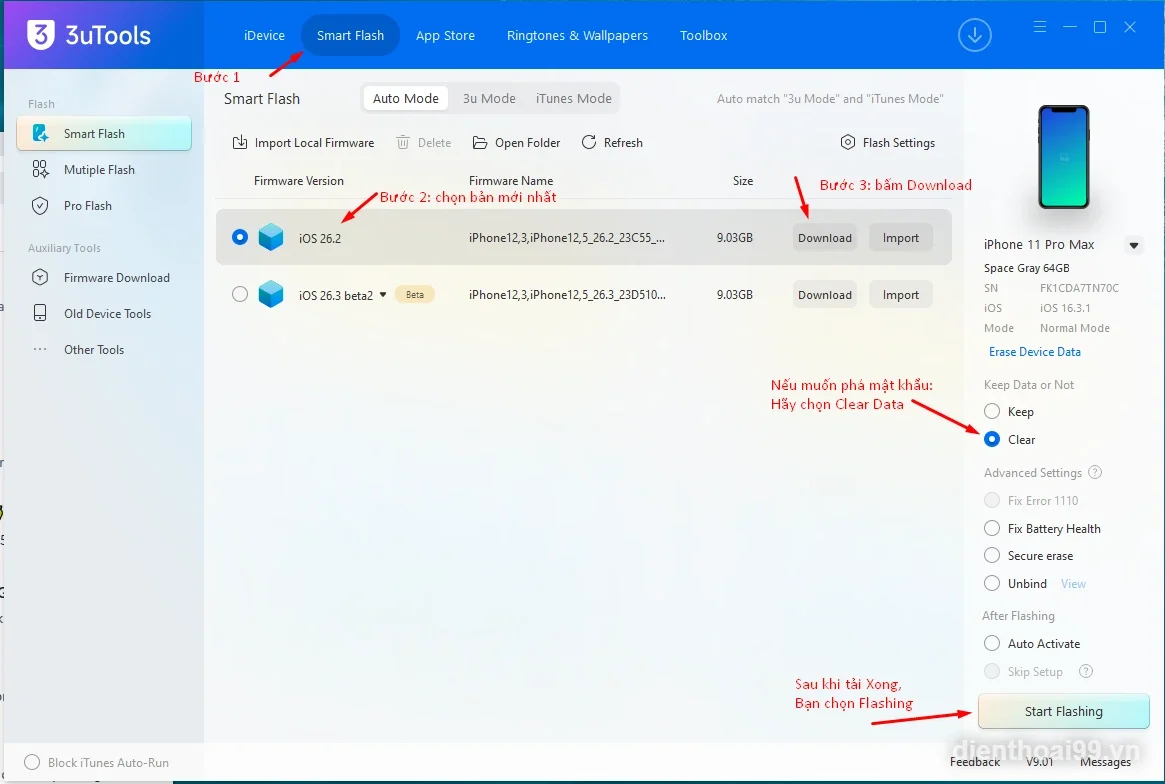The width and height of the screenshot is (1165, 784).
Task: Click the iOS 26.2 firmware cube icon
Action: coord(270,237)
